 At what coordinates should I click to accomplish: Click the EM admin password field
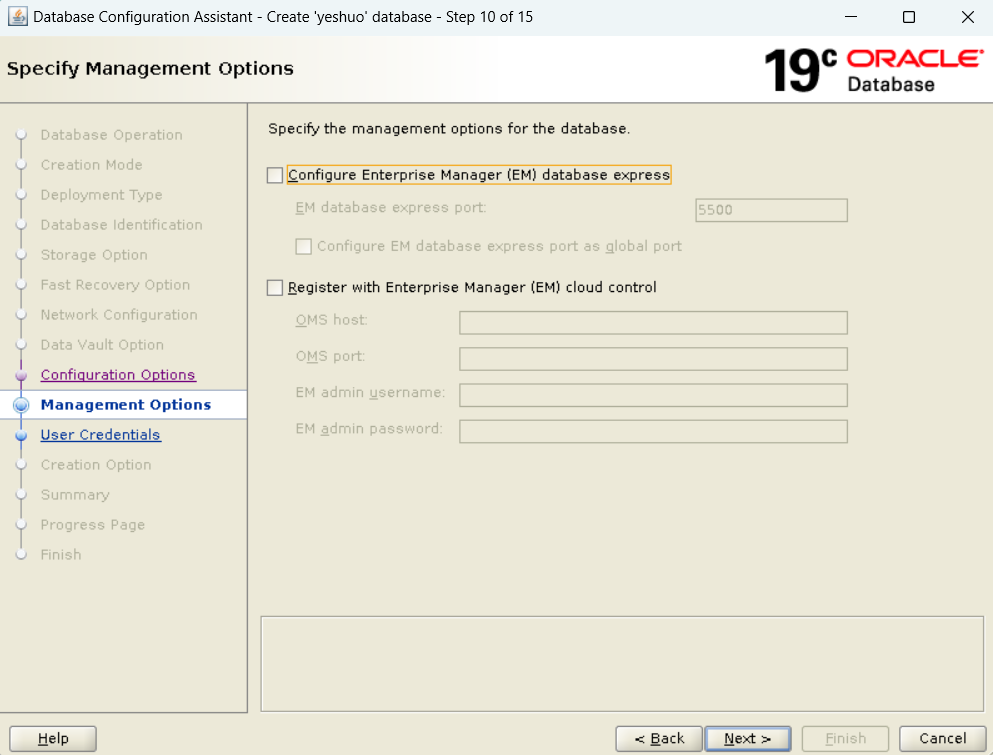[653, 431]
